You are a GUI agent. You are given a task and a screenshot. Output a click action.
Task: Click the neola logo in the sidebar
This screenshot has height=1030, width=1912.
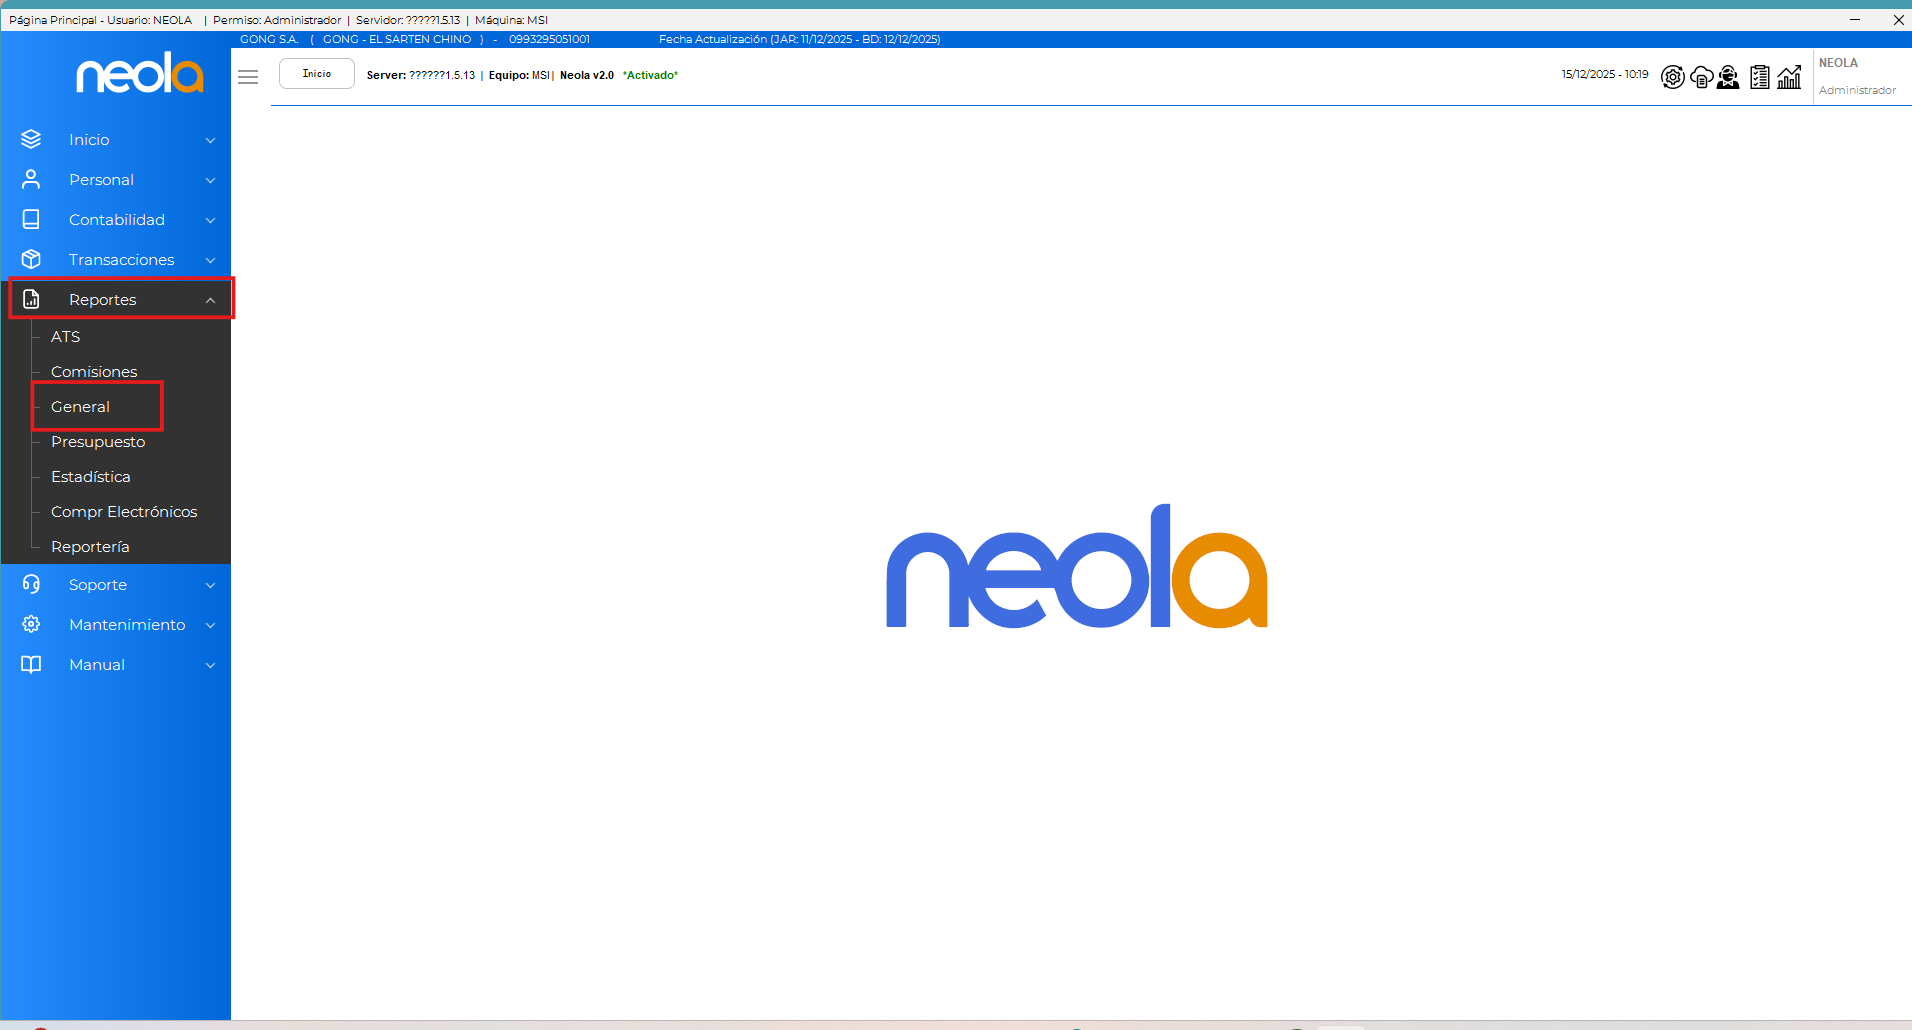point(139,74)
